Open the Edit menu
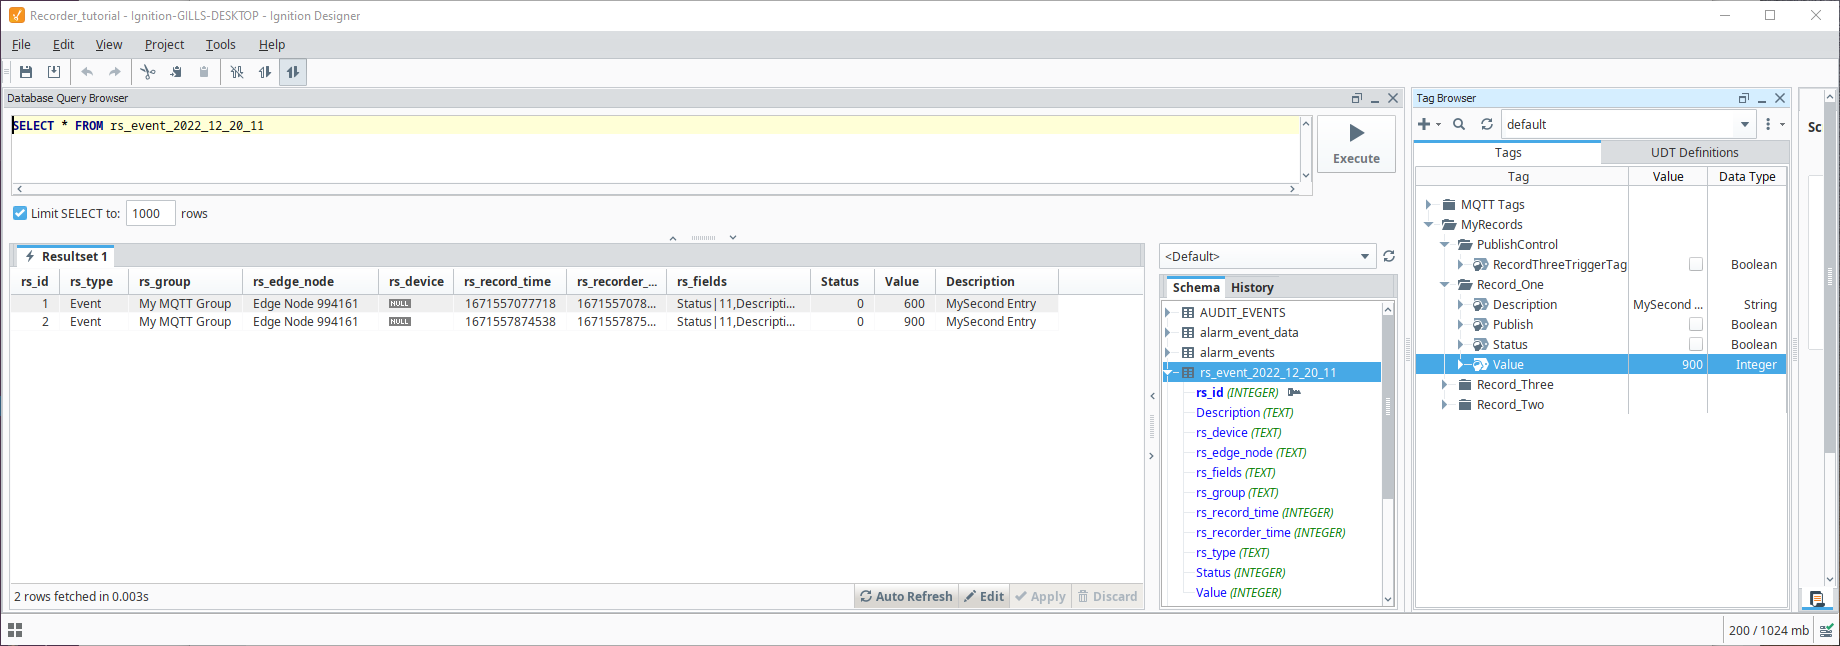Viewport: 1840px width, 646px height. (x=63, y=44)
